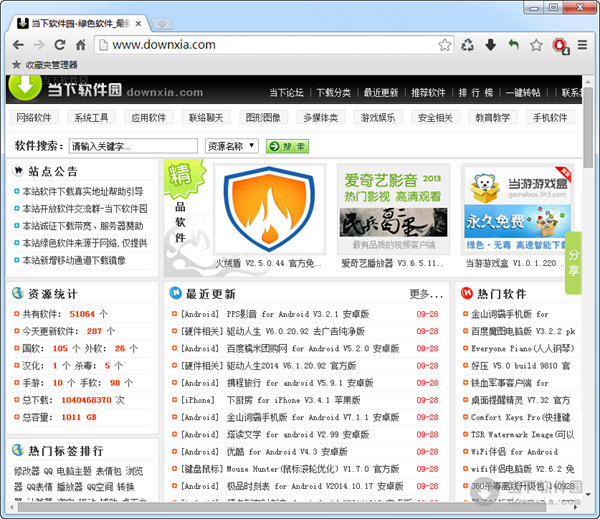Open 桌面提醒精灵 V7.32 hot software
Image resolution: width=600 pixels, height=519 pixels.
point(520,400)
